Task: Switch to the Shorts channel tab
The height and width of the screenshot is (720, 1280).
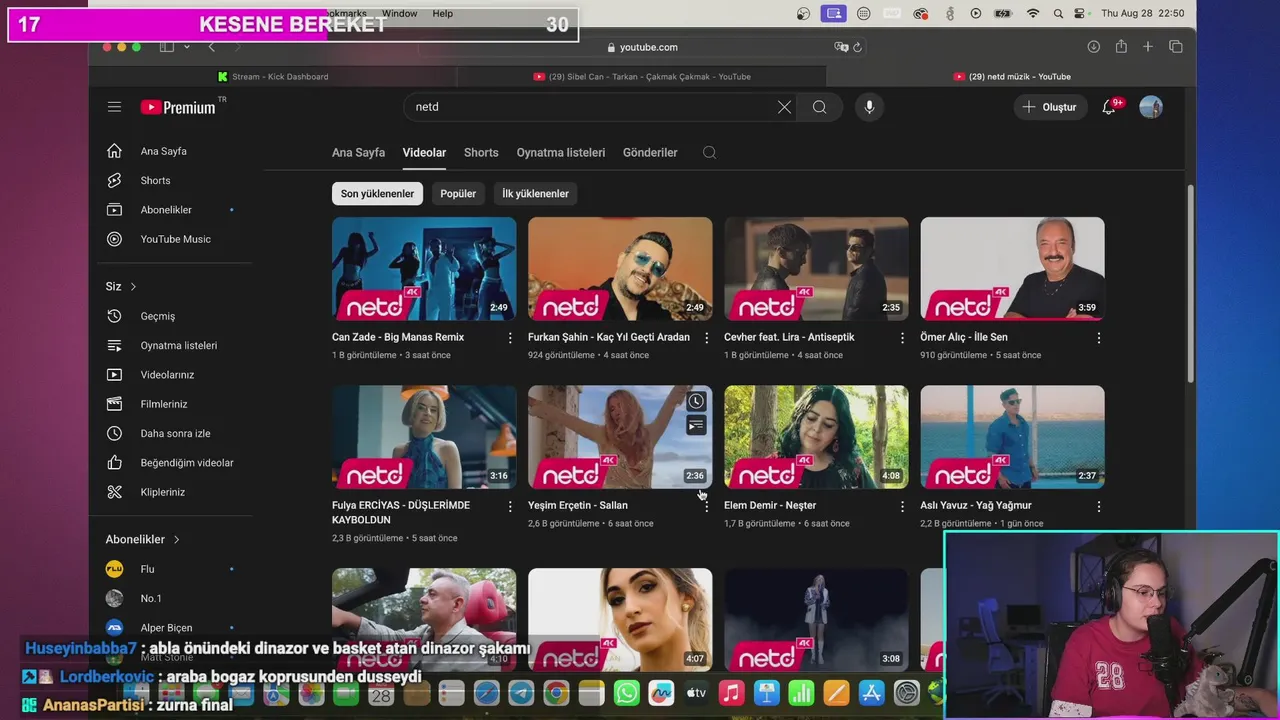Action: [481, 153]
